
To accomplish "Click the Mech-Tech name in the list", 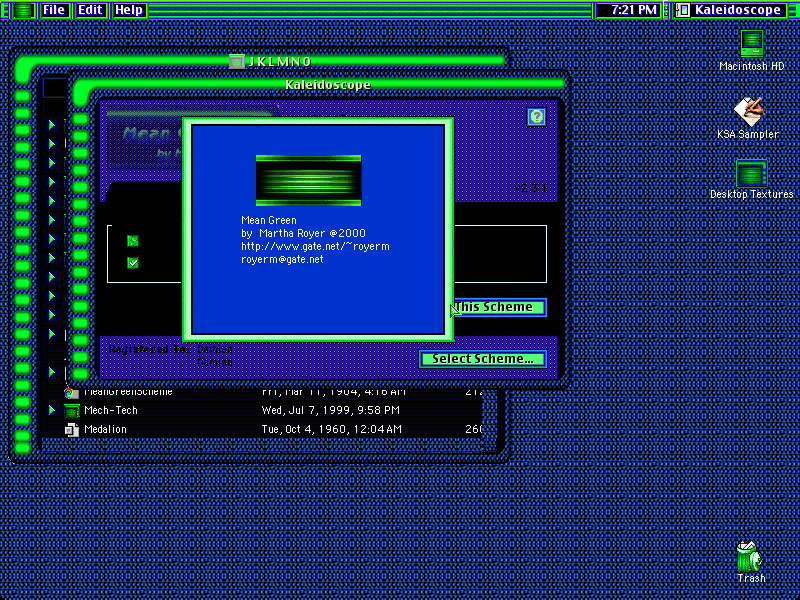I will click(x=111, y=410).
